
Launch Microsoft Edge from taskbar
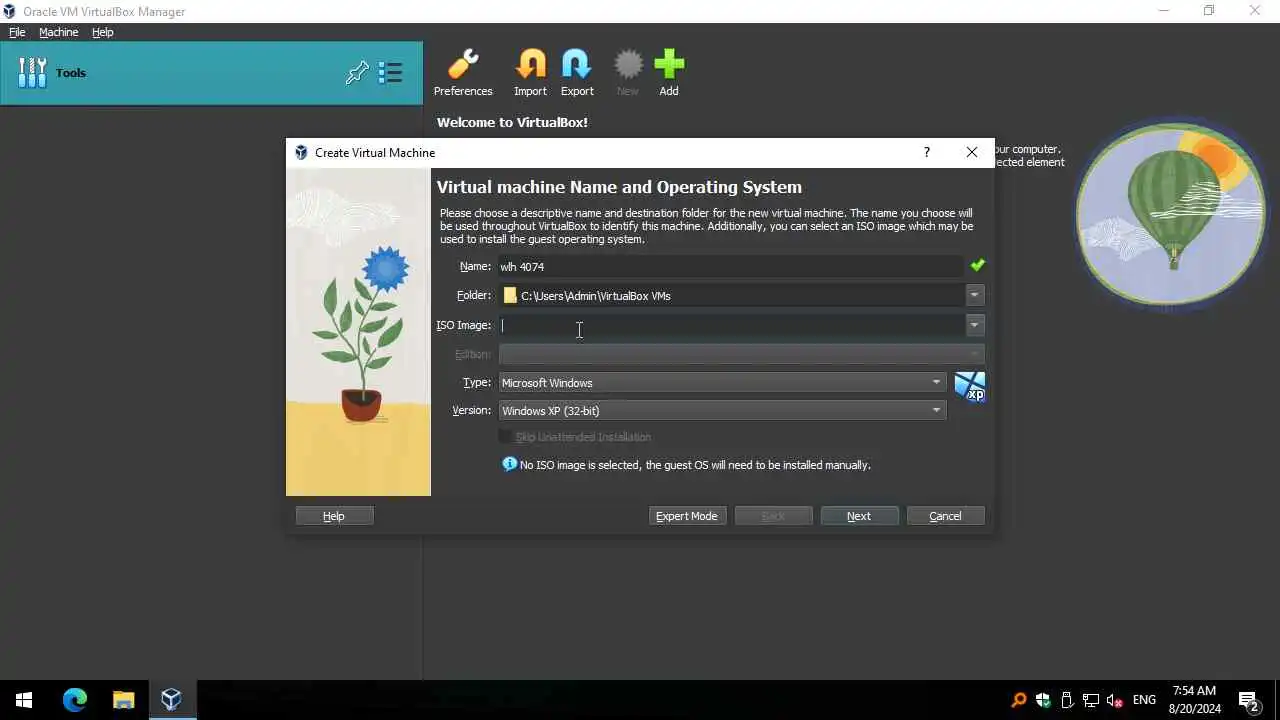[75, 700]
